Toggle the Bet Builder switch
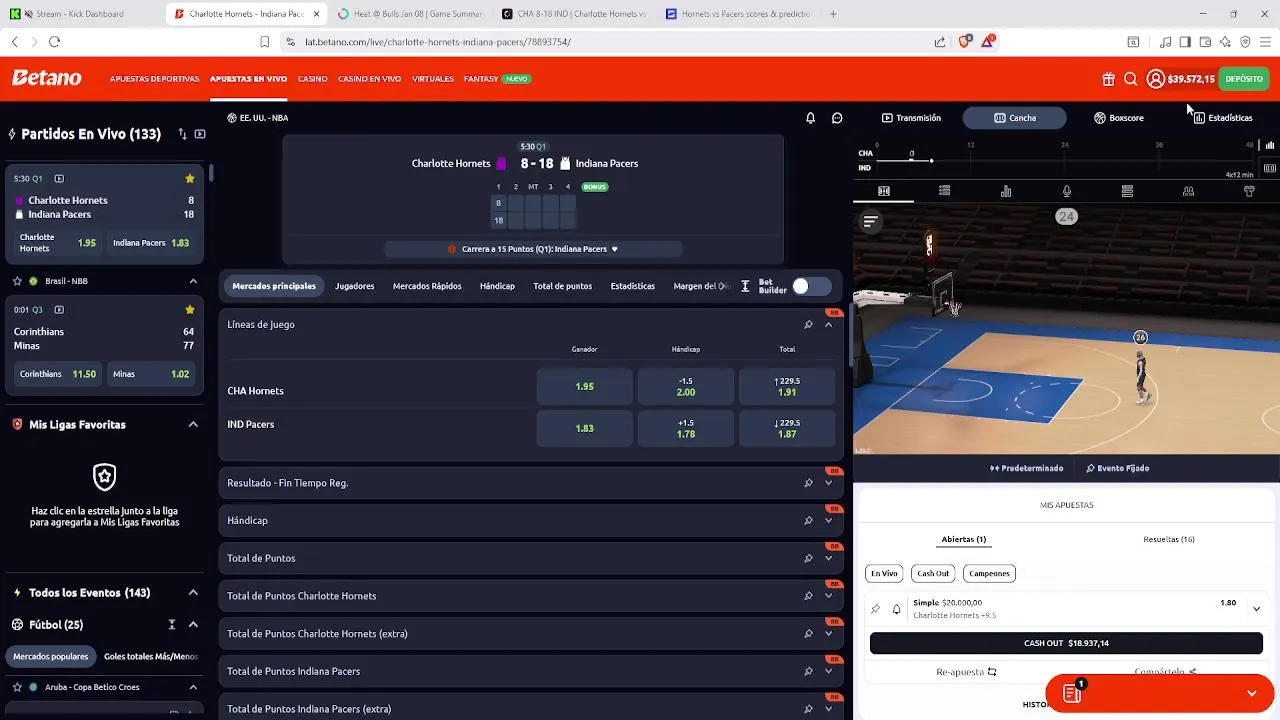This screenshot has height=720, width=1280. click(x=811, y=286)
